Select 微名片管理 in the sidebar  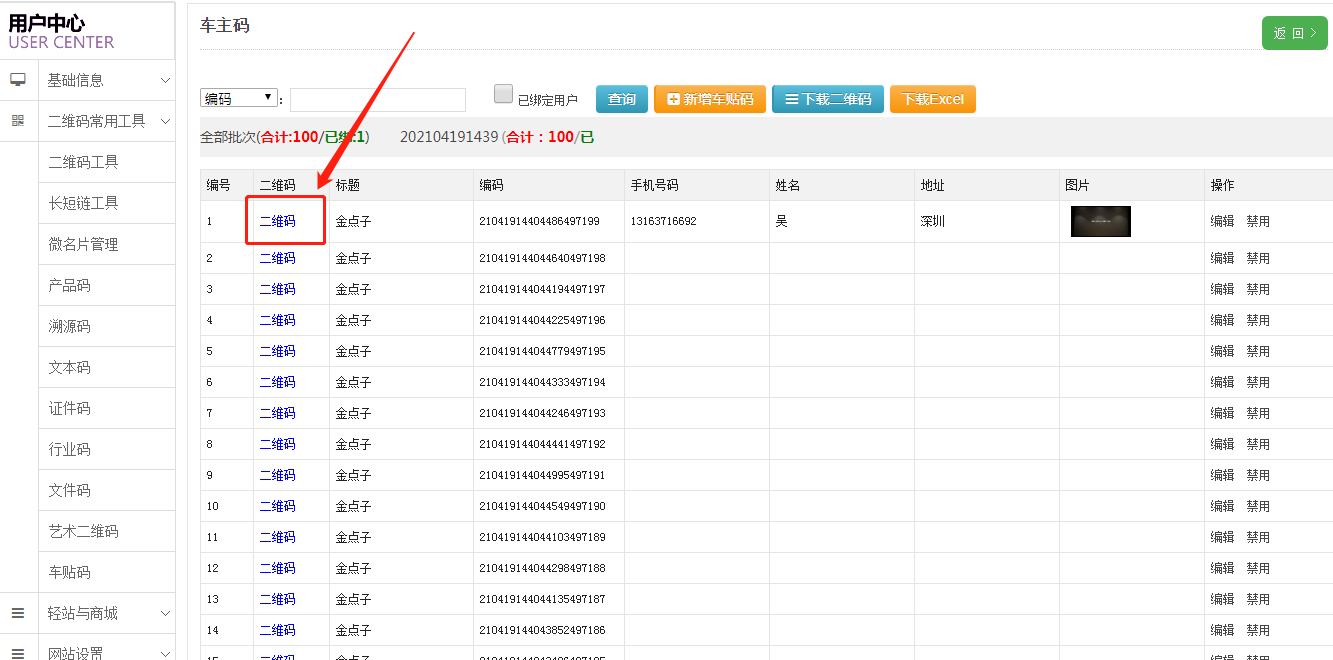coord(84,244)
